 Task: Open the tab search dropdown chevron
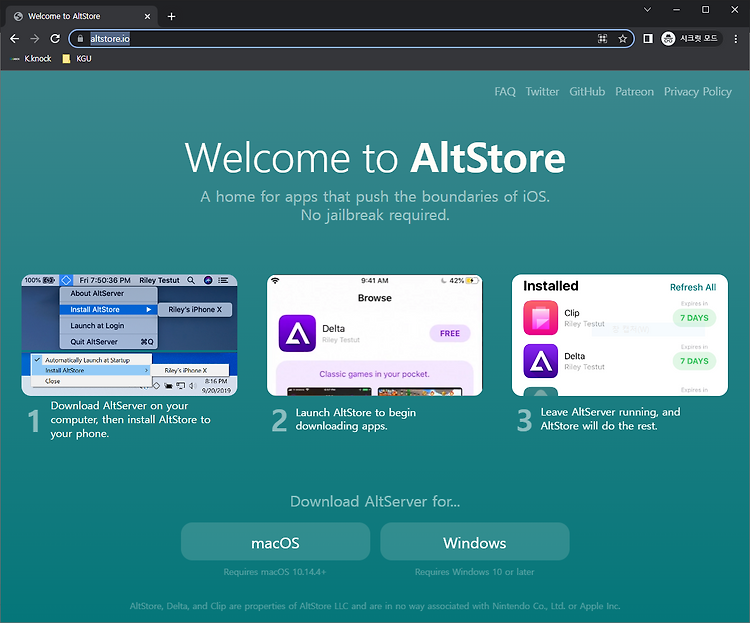pos(647,10)
